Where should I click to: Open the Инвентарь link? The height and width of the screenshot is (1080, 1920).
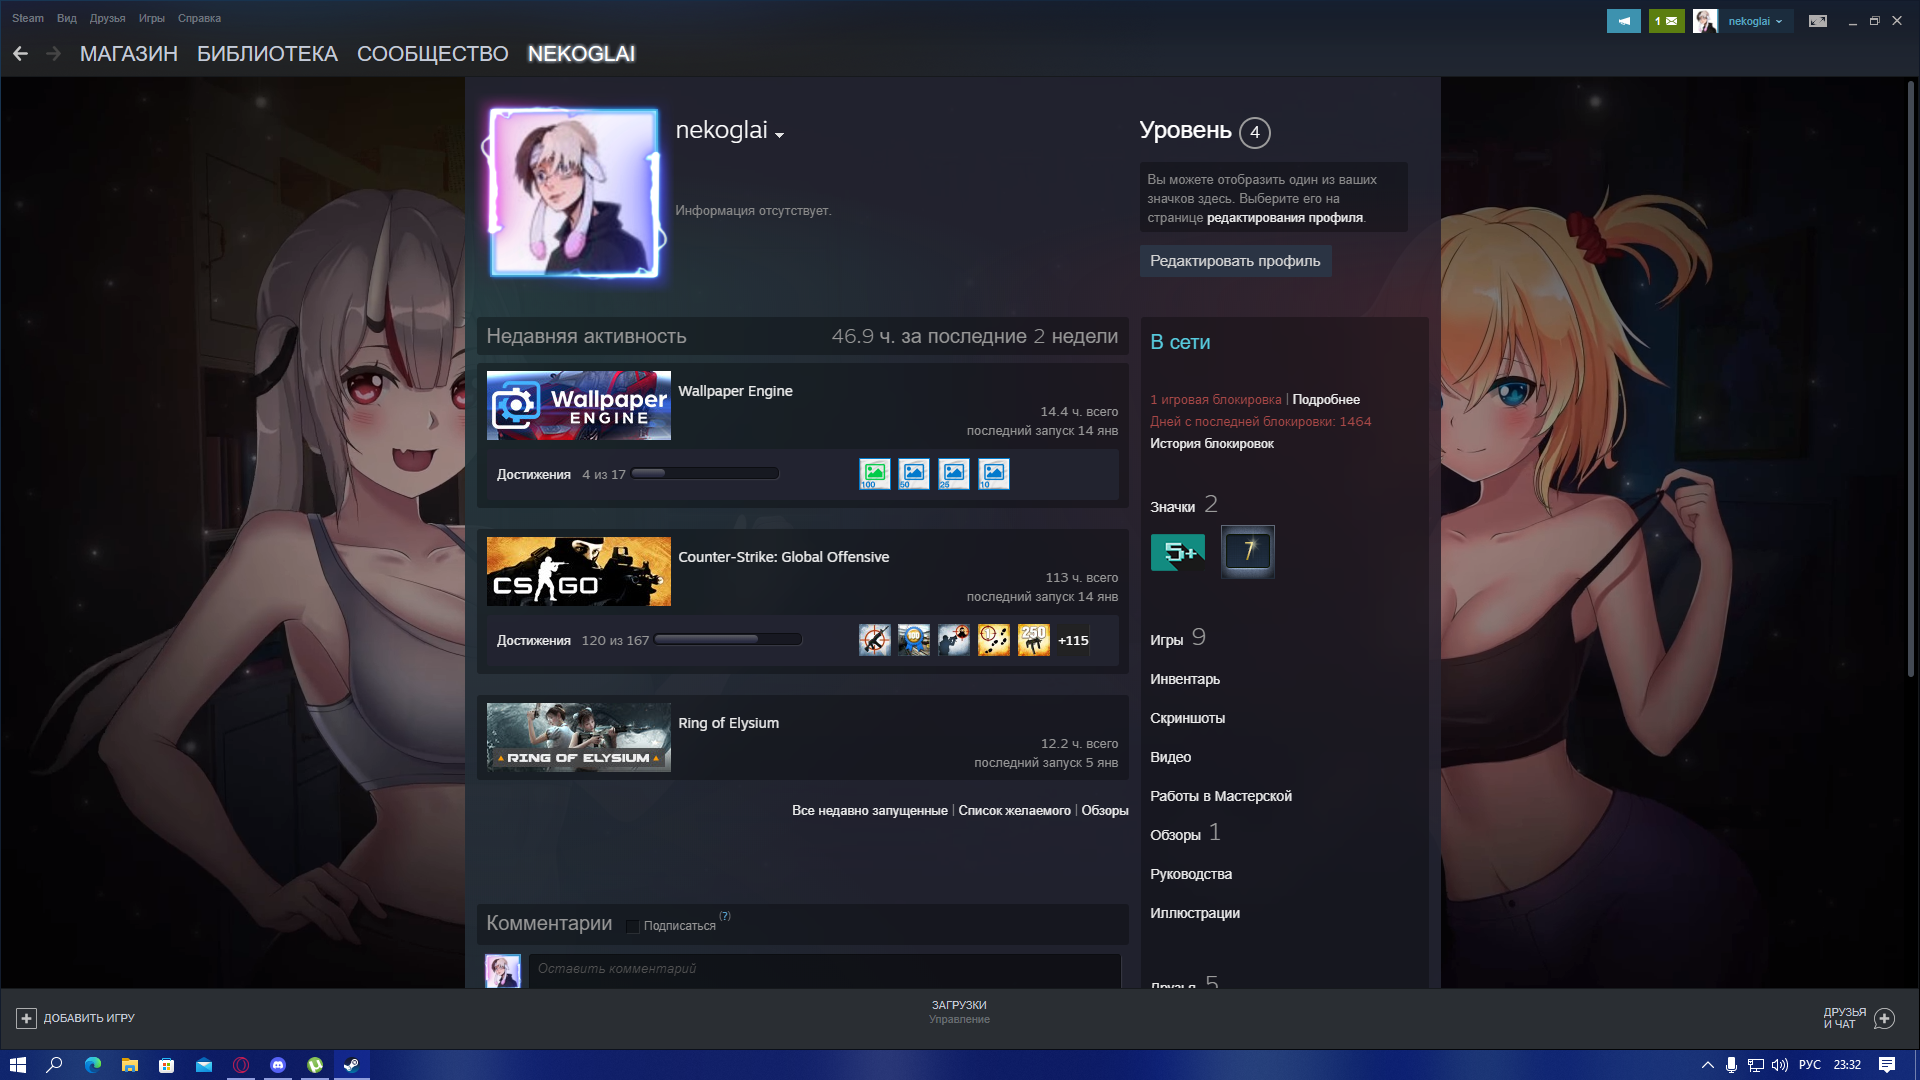coord(1184,679)
